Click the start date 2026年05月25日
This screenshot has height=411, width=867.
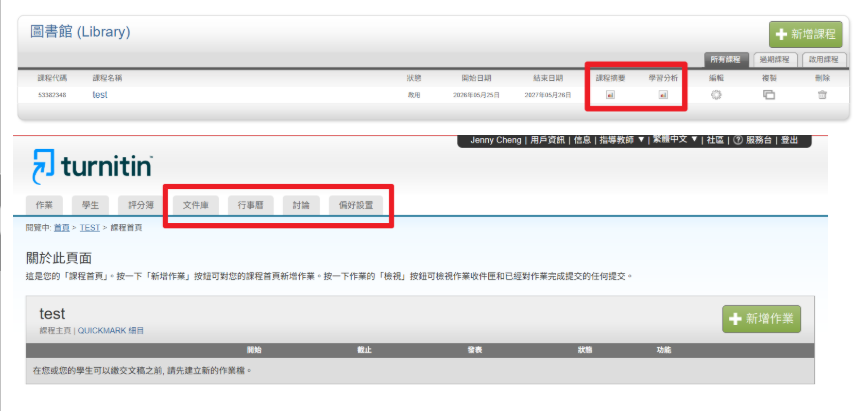(x=476, y=95)
